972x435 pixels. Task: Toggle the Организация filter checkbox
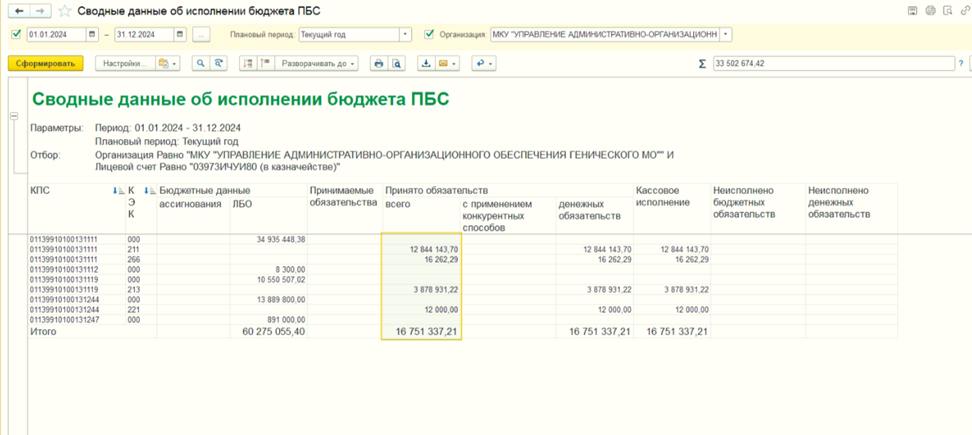429,35
